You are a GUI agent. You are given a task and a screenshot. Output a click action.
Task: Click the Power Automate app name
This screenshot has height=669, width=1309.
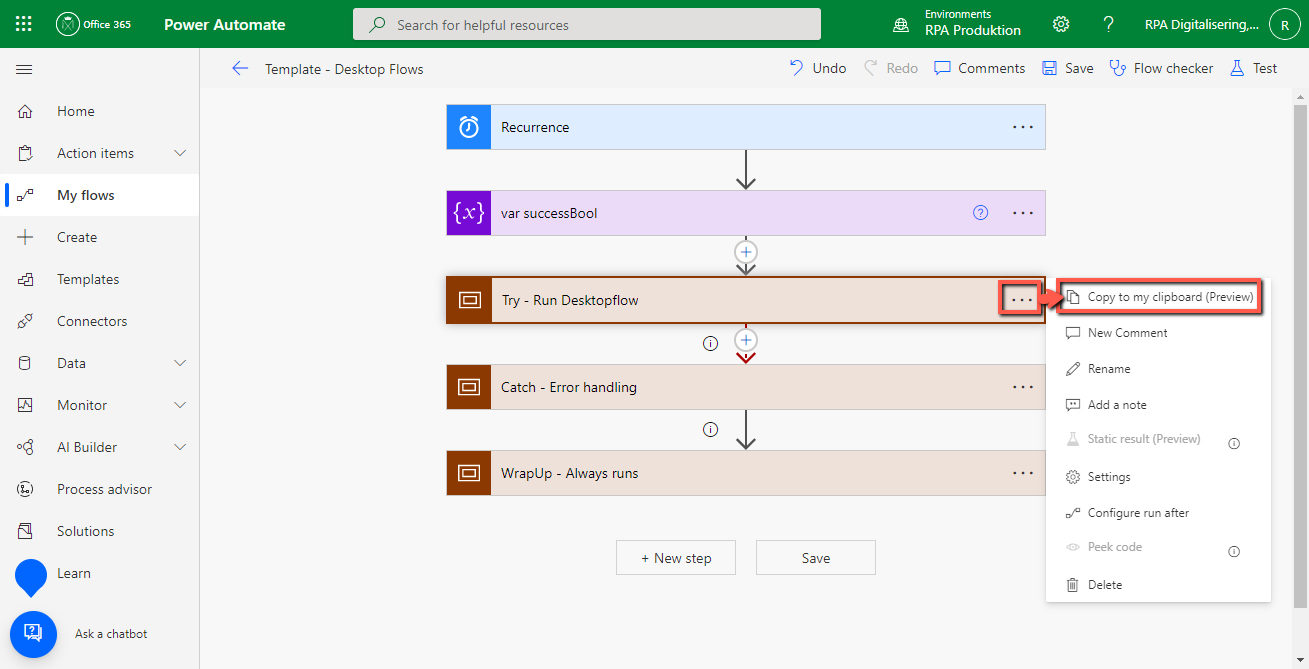coord(225,24)
